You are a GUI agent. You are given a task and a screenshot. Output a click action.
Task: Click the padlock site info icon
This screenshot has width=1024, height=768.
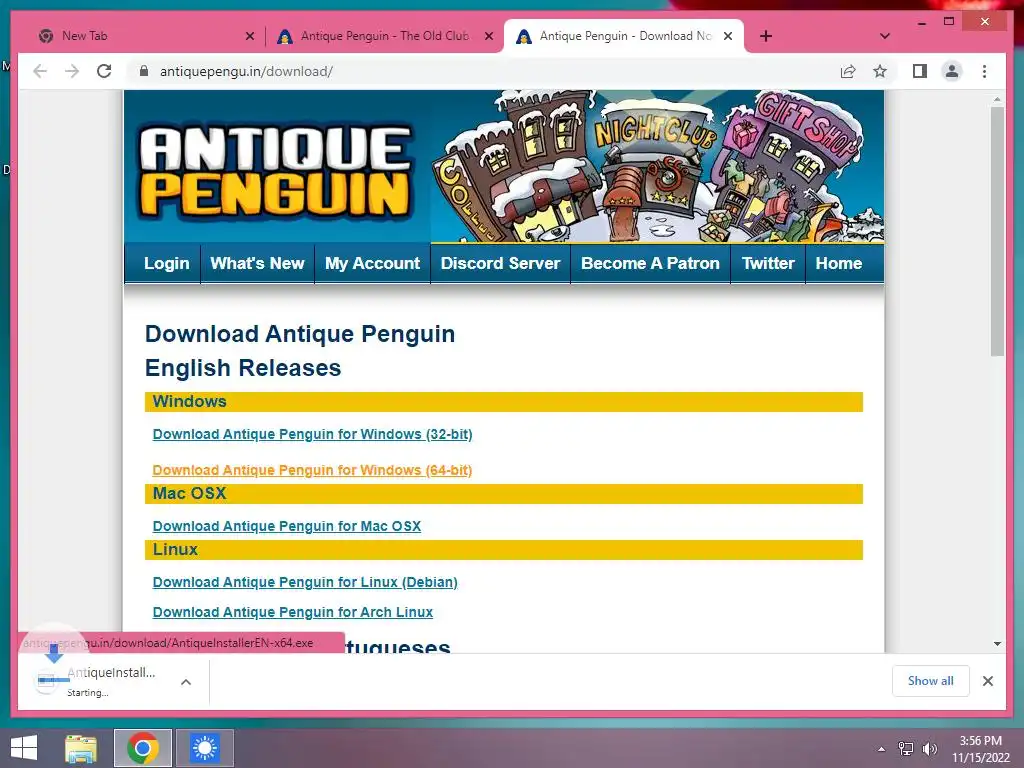(144, 71)
